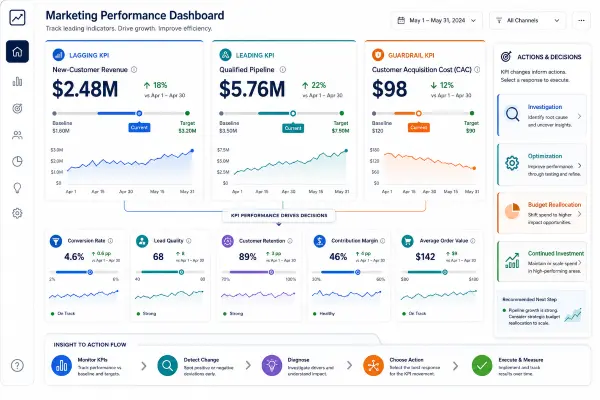The image size is (600, 400).
Task: Click the dashboard logo chart icon
Action: click(x=17, y=18)
